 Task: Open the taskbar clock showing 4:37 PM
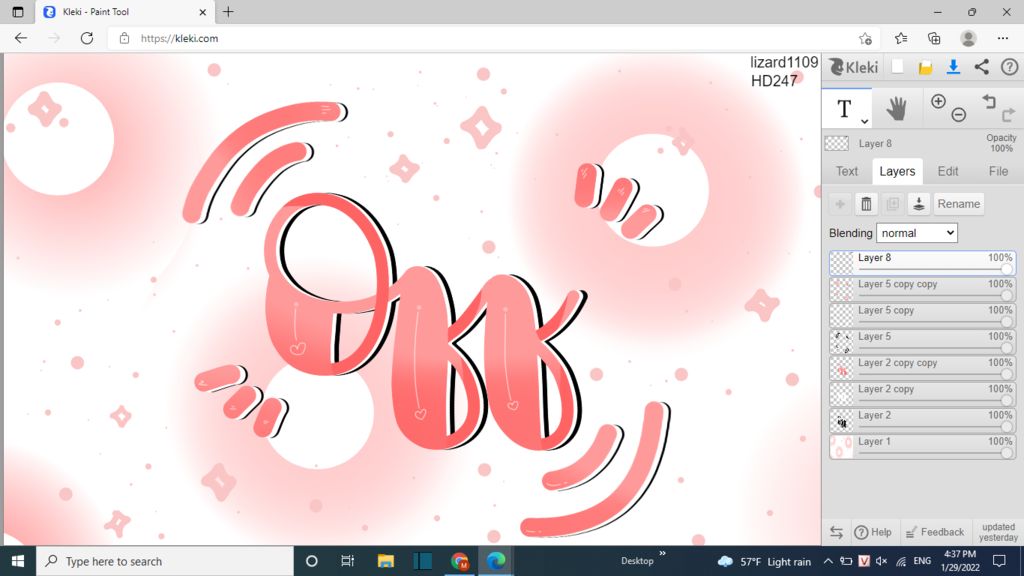point(961,561)
